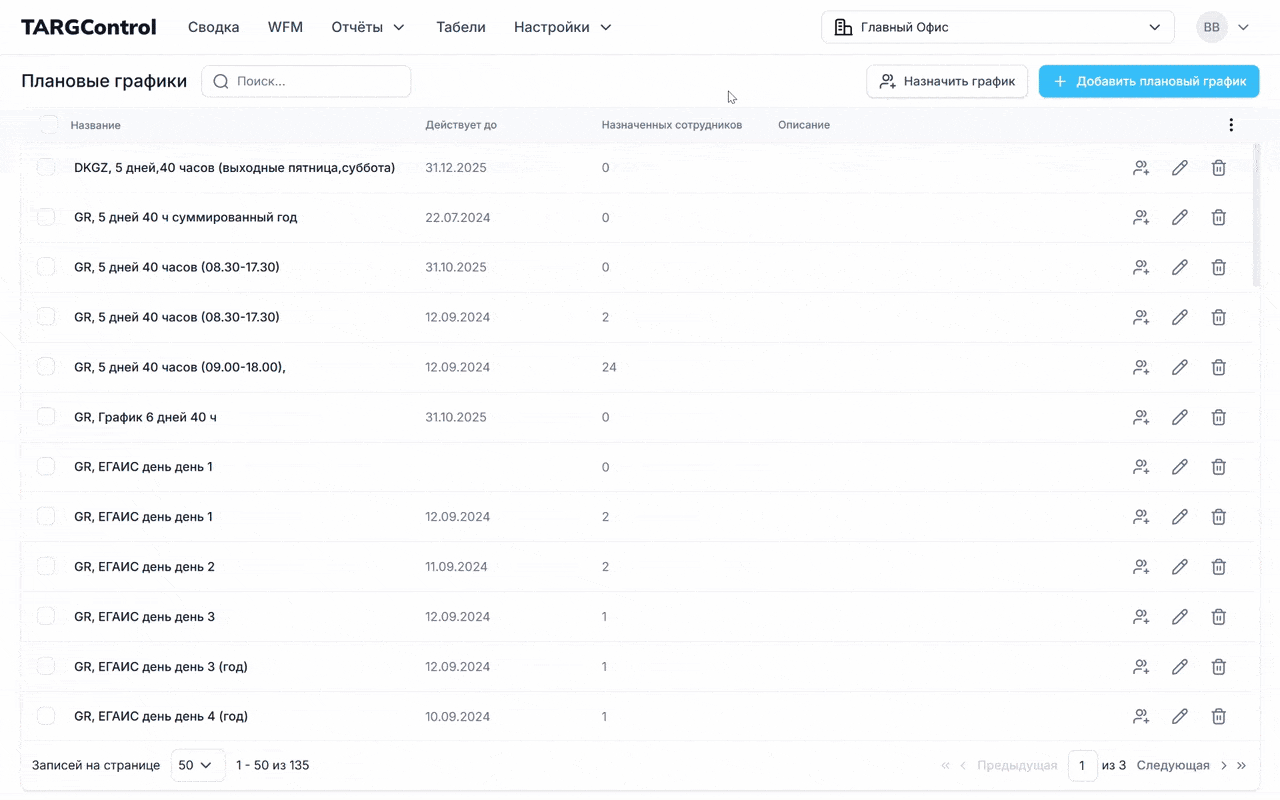Assign employees to GR, ЕГАИС день день 4 (год)

pos(1141,717)
